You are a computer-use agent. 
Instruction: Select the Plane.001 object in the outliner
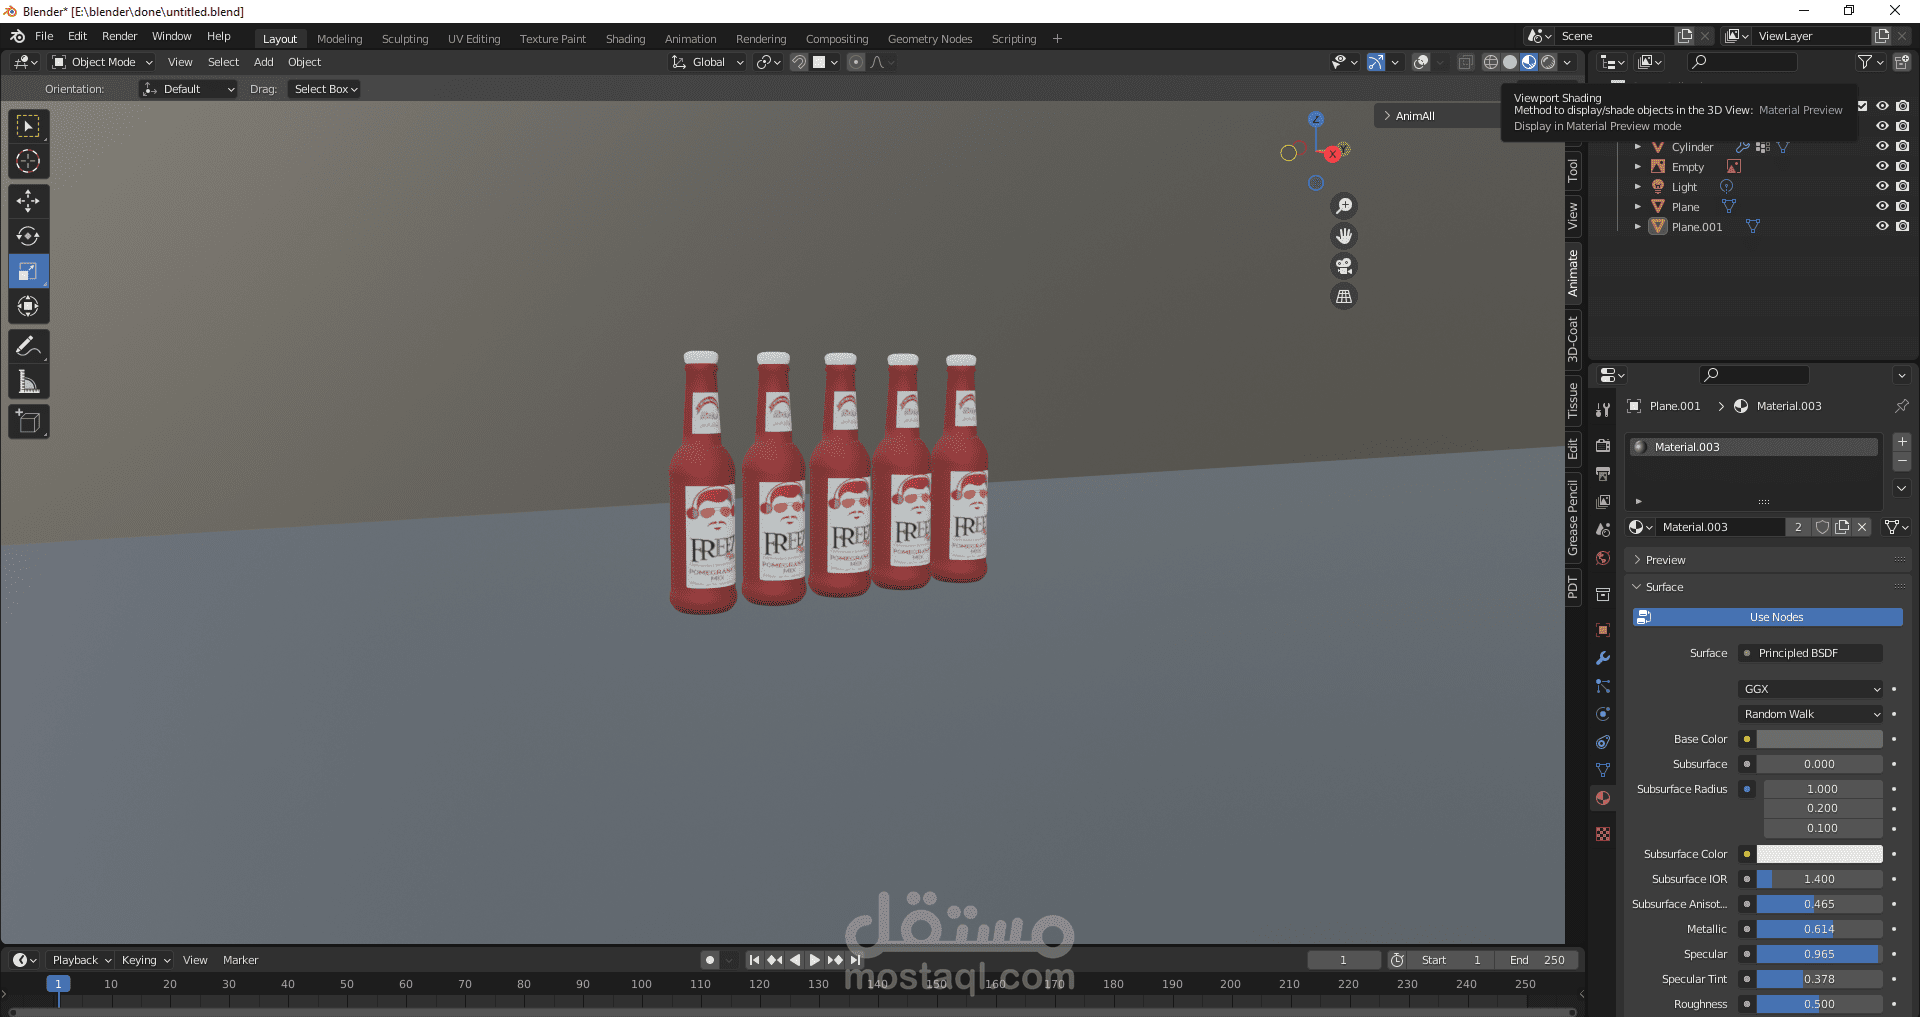tap(1697, 227)
